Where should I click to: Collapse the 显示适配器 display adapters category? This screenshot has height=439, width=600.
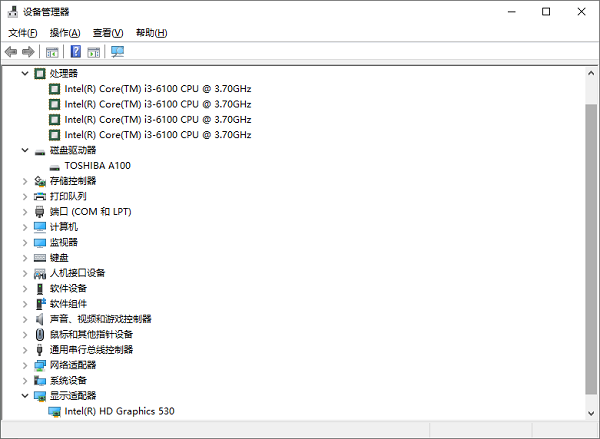tap(25, 396)
